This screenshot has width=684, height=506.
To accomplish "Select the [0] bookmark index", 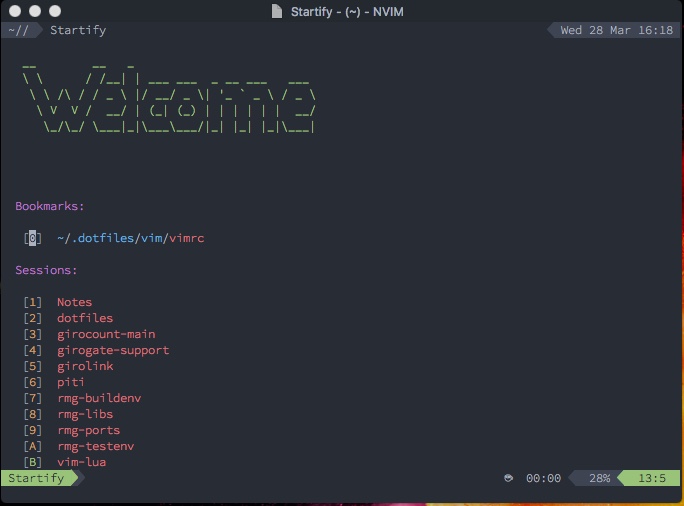I will [33, 238].
